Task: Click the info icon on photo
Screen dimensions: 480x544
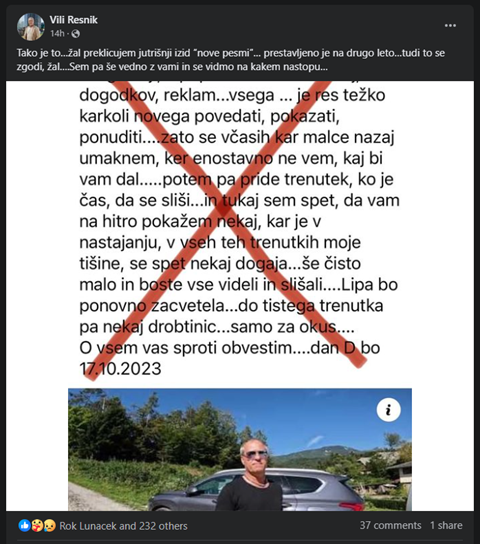Action: 388,410
